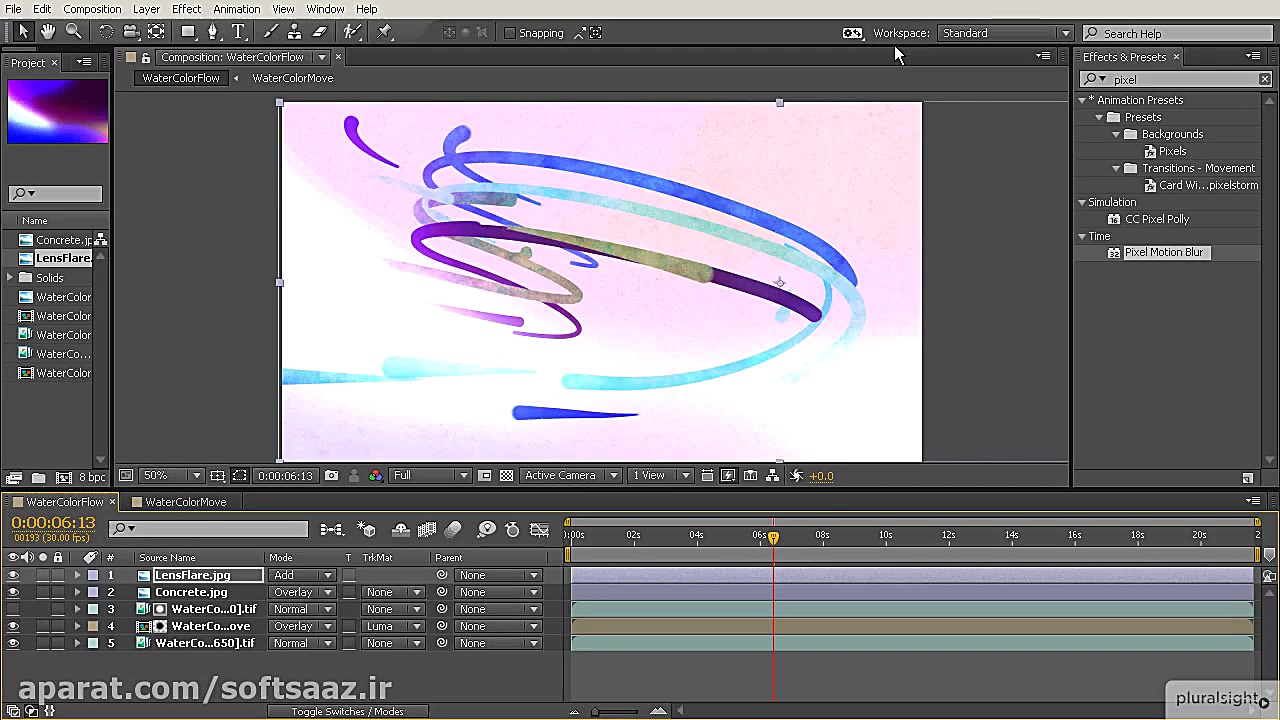Click the timeline zoom slider

[x=596, y=711]
